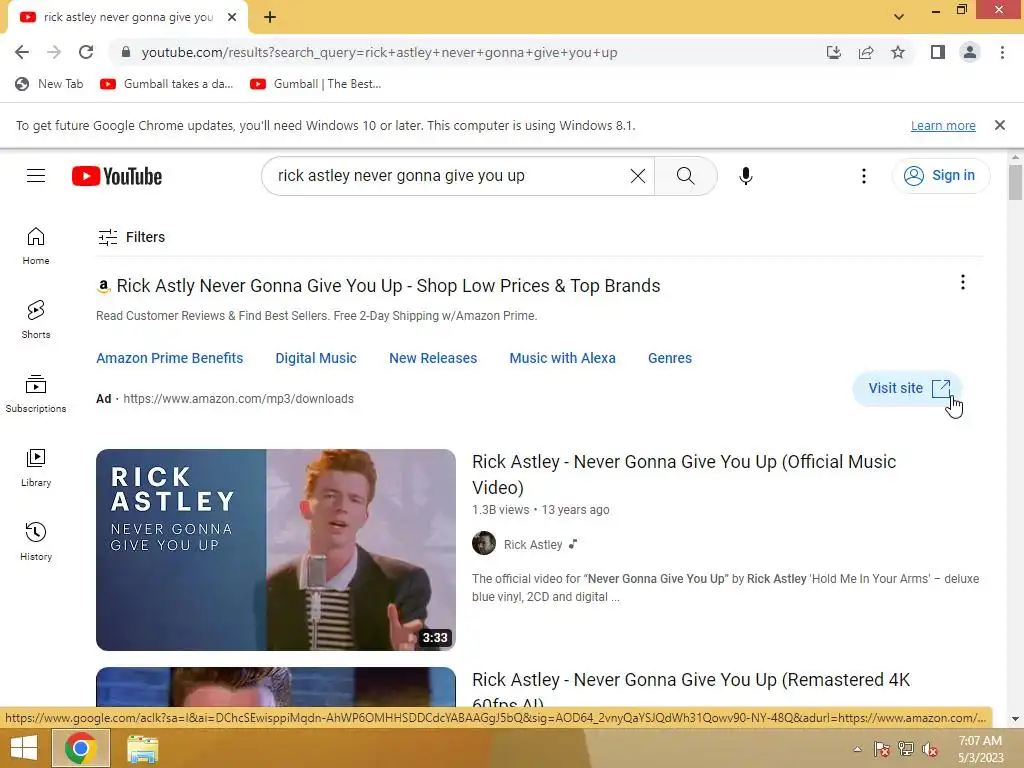Open the YouTube guide hamburger menu
The image size is (1024, 768).
[36, 176]
